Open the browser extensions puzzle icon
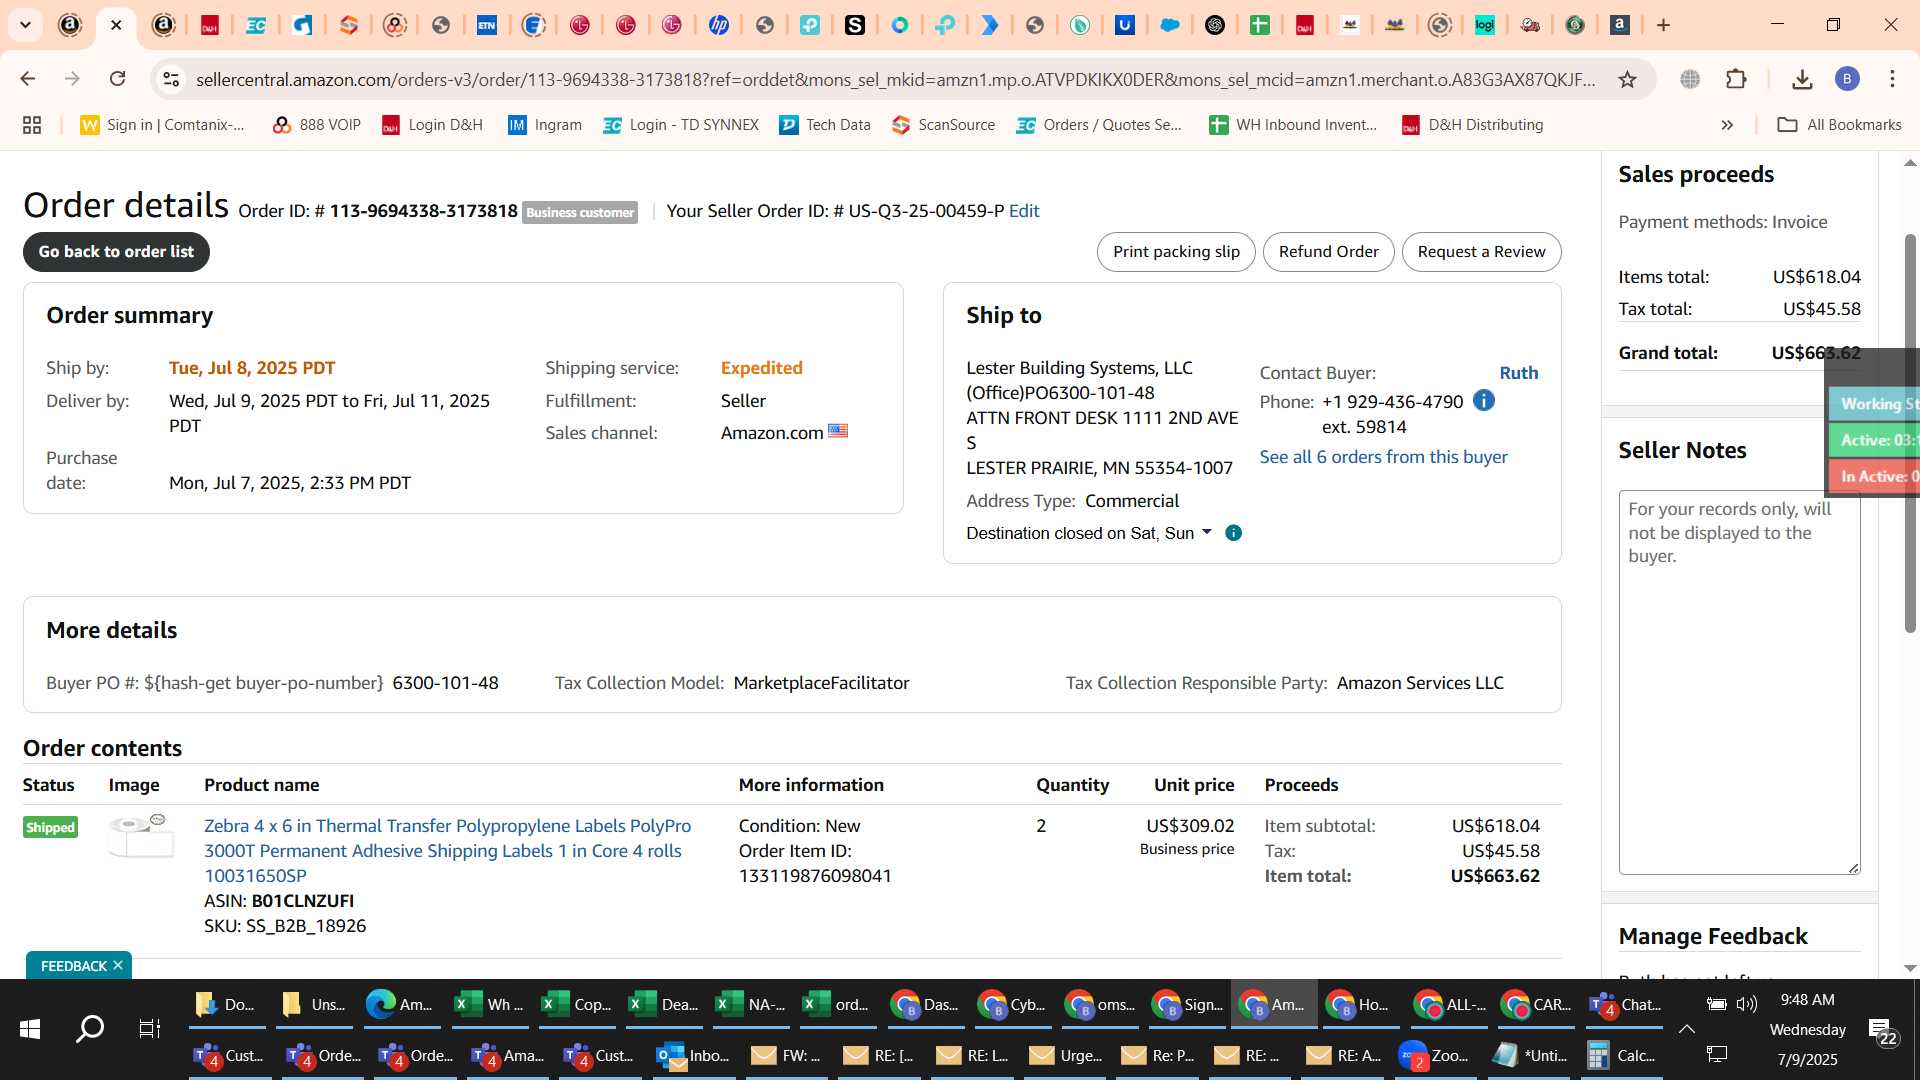This screenshot has height=1080, width=1920. (x=1736, y=79)
